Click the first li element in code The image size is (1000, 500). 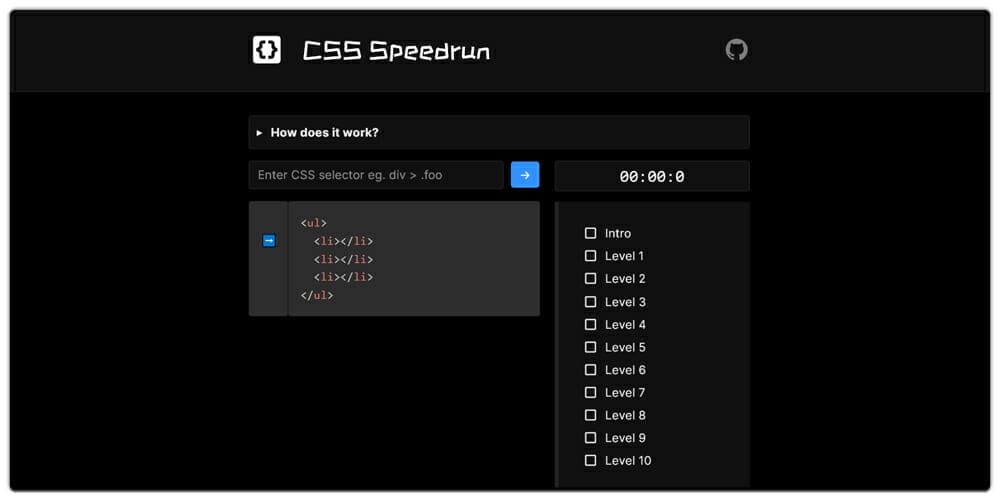pyautogui.click(x=343, y=241)
